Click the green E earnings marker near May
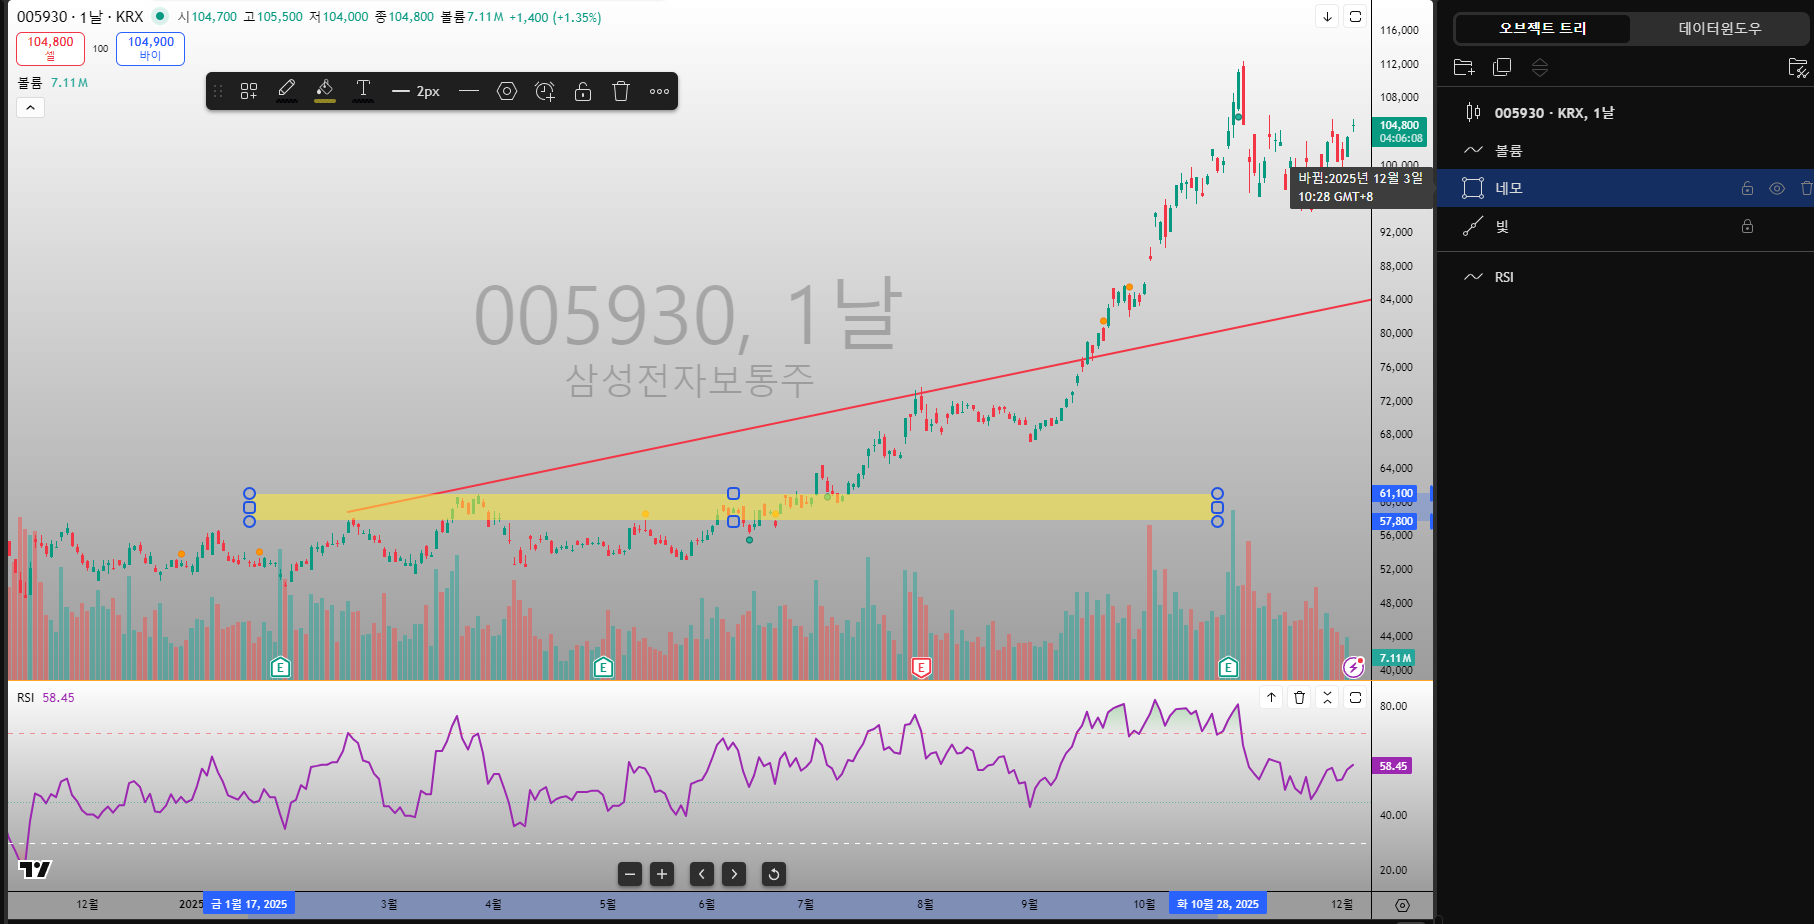 pos(603,667)
